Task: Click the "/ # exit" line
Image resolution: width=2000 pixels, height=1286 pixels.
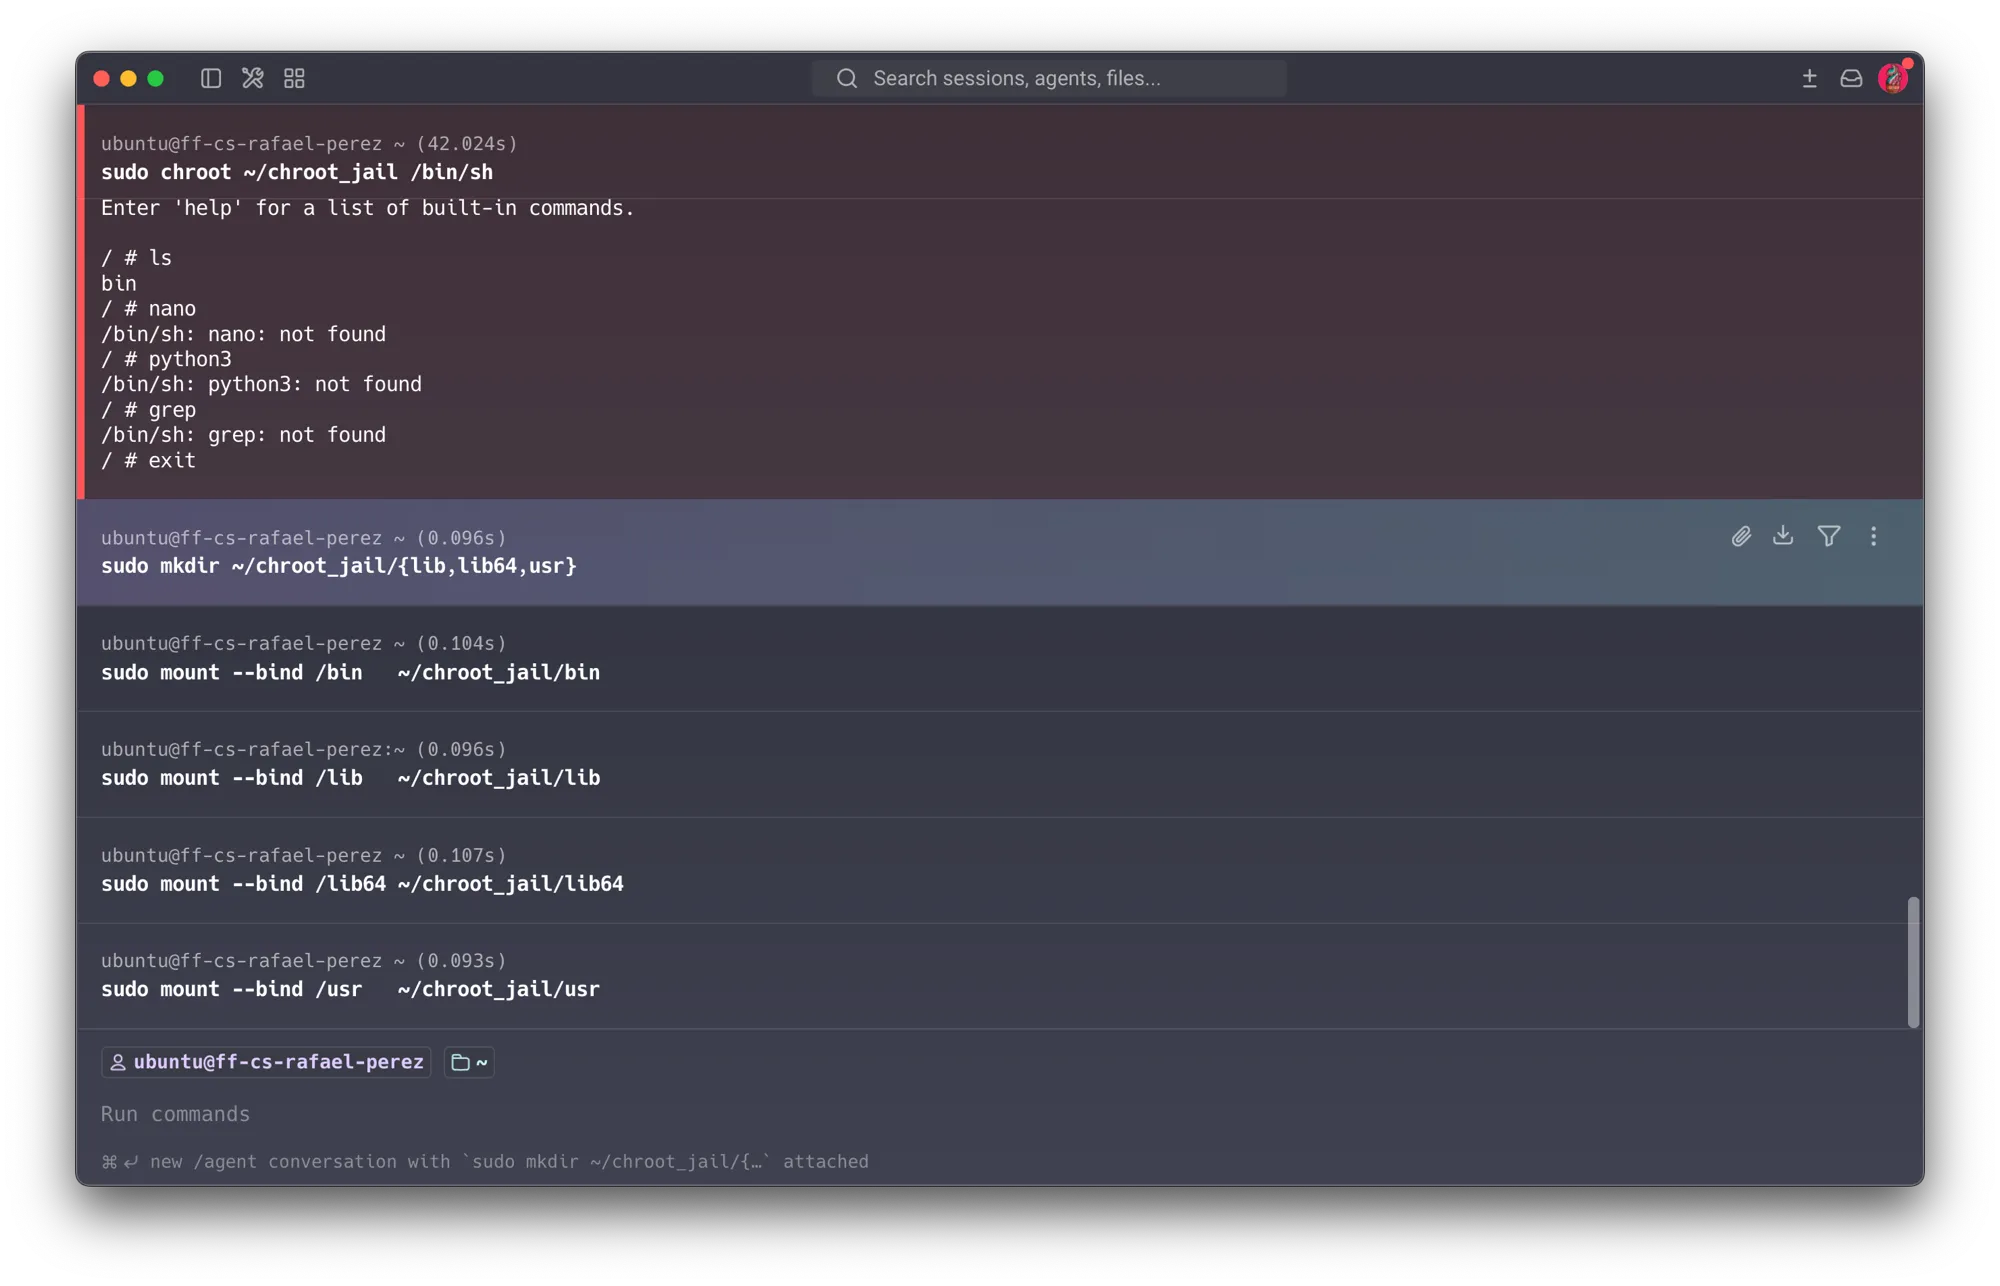Action: 148,460
